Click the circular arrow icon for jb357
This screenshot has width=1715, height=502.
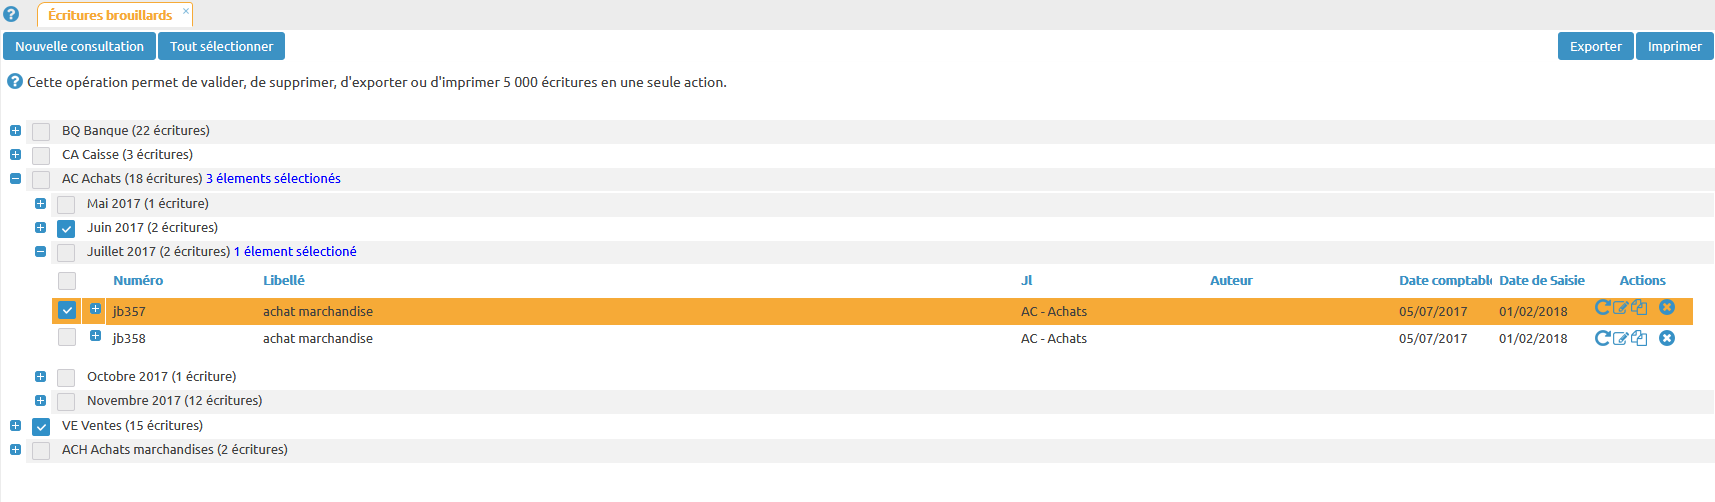pyautogui.click(x=1602, y=308)
